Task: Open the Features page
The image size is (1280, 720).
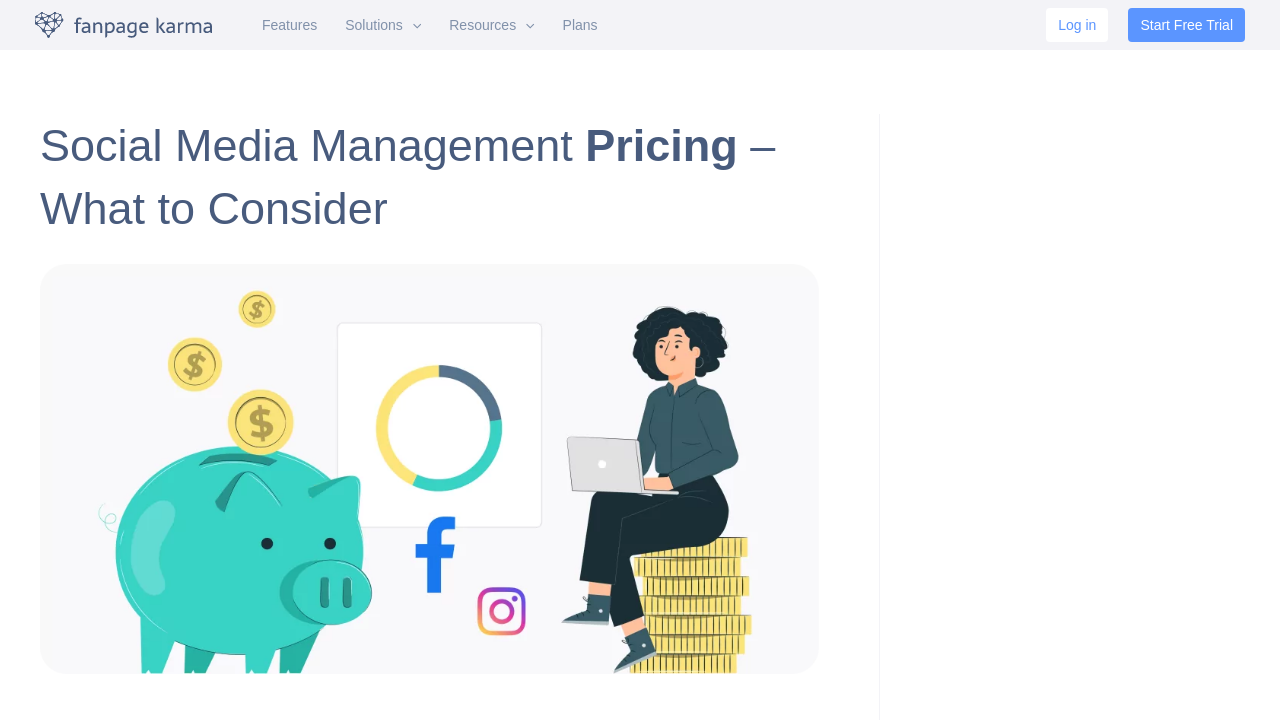Action: (289, 25)
